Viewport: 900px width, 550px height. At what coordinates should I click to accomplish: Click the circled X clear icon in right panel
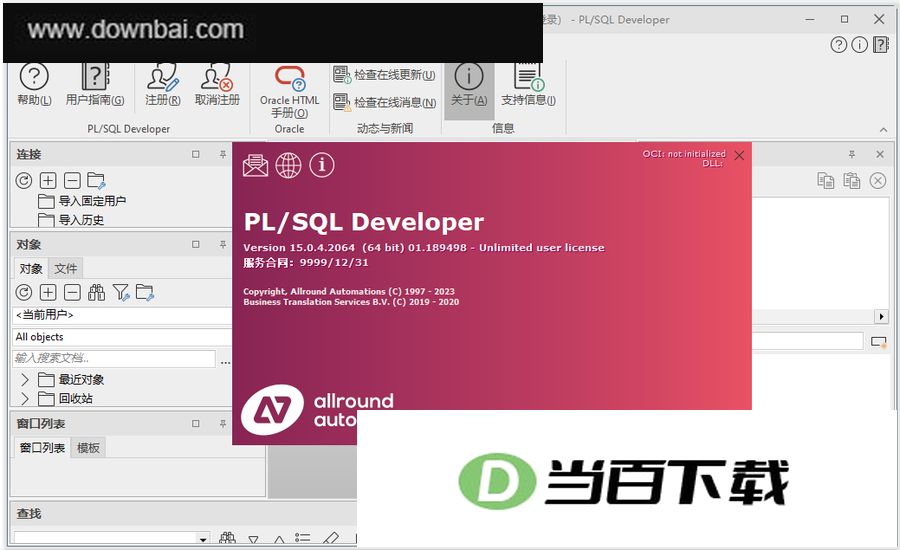[878, 181]
